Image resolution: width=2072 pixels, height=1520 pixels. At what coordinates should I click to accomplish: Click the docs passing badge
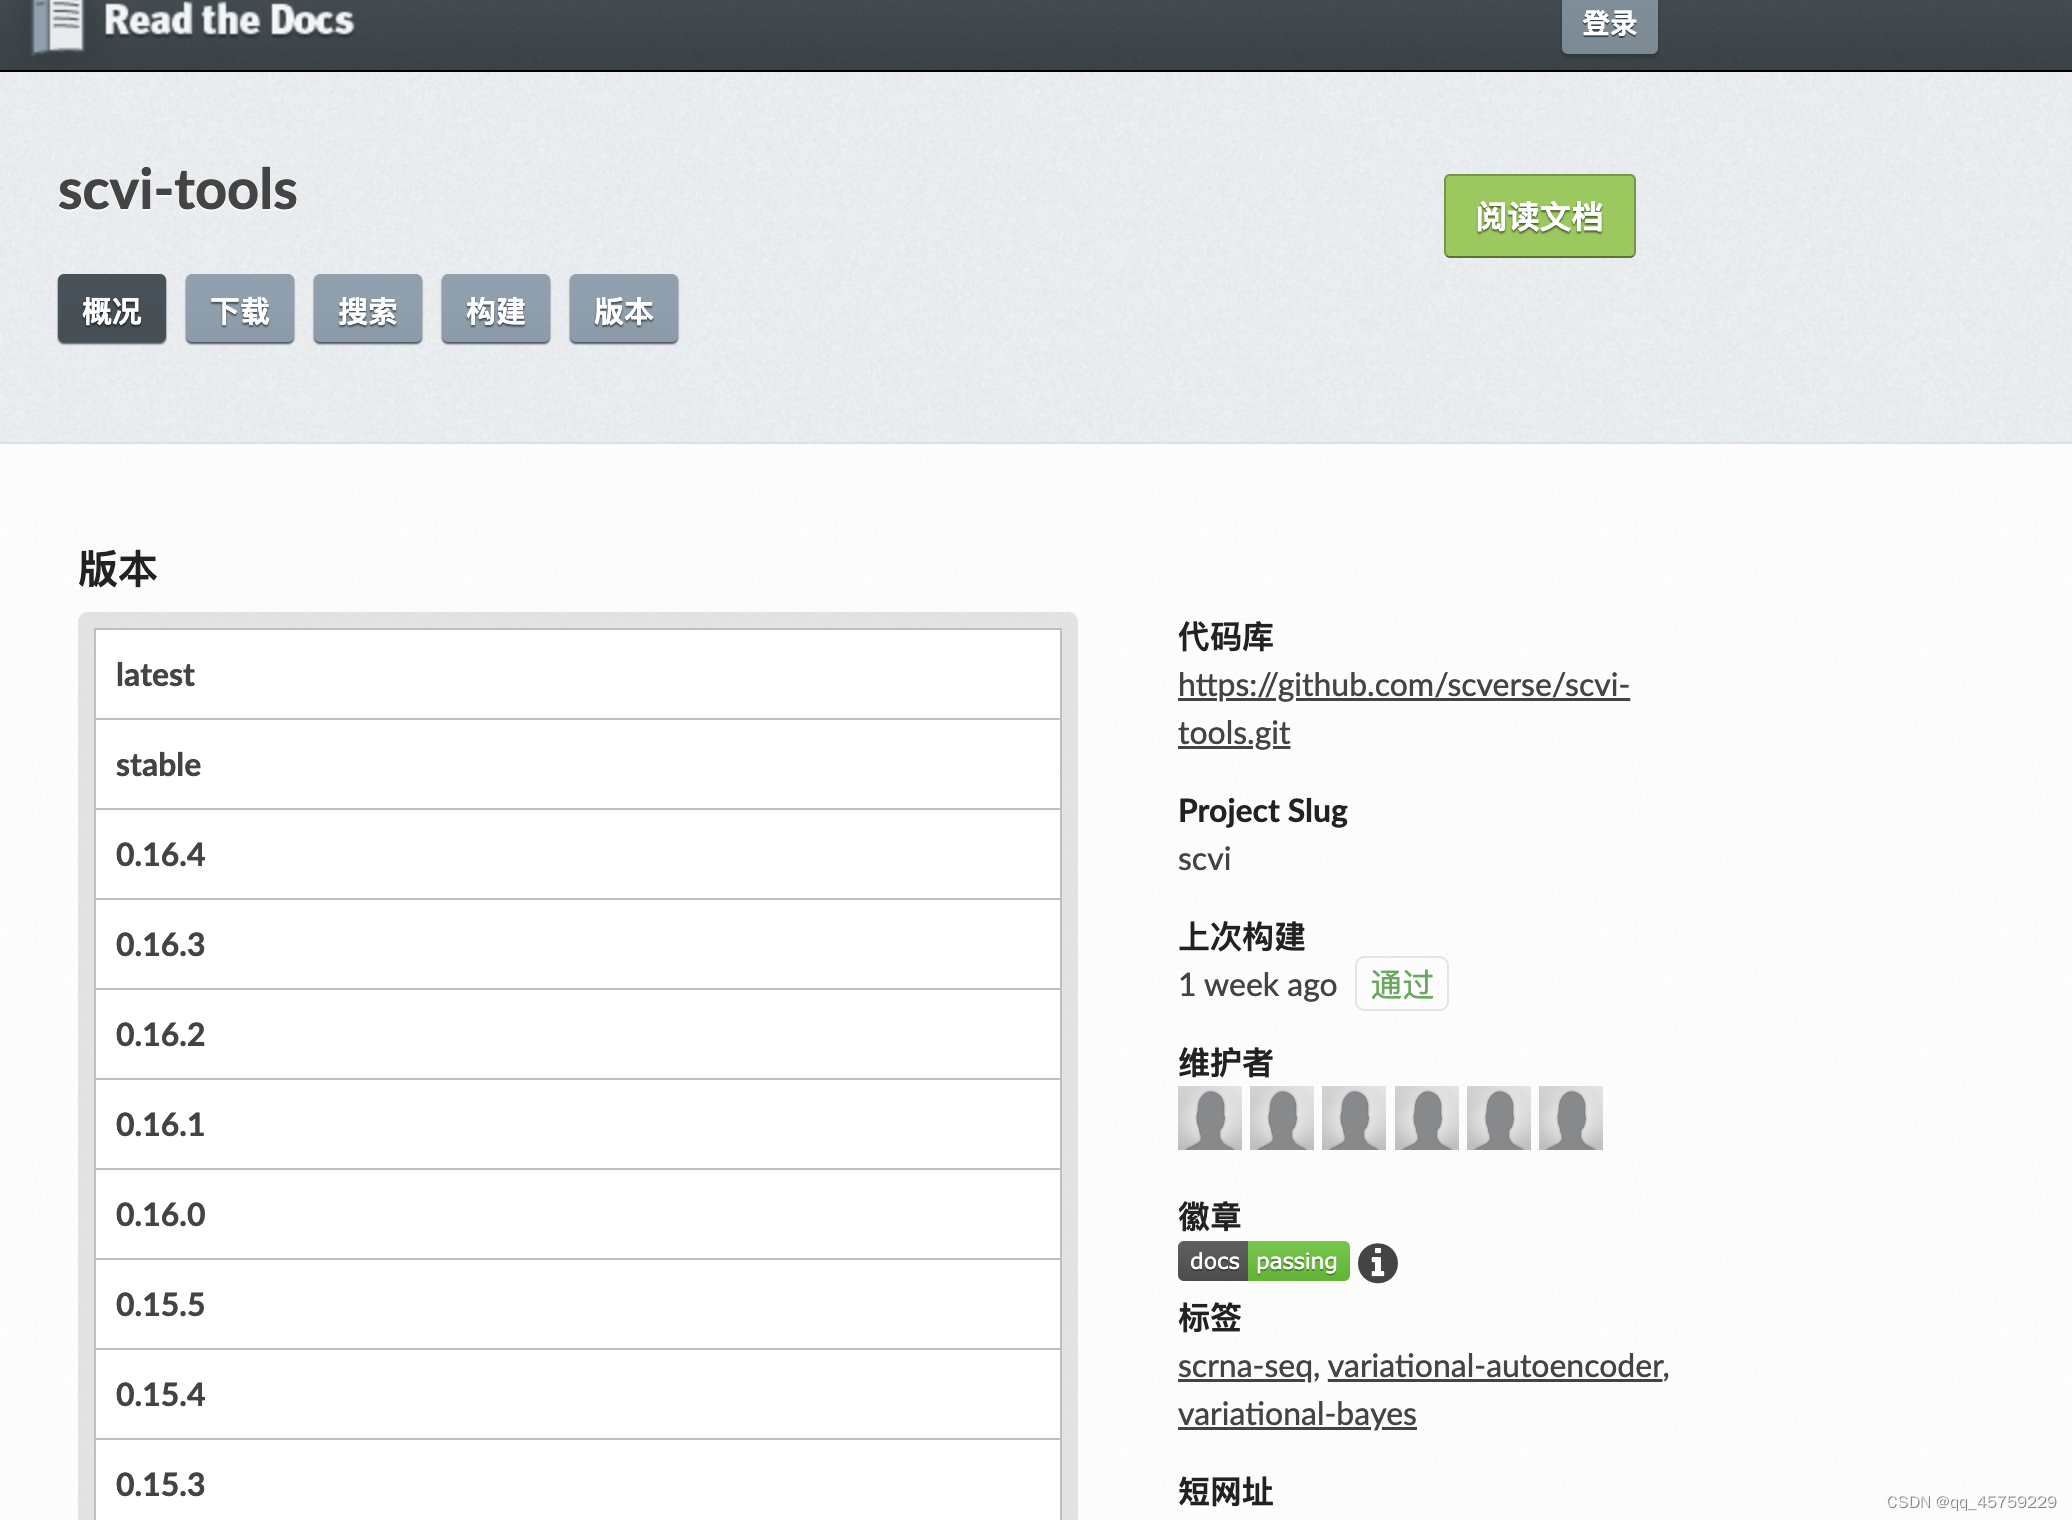point(1263,1261)
